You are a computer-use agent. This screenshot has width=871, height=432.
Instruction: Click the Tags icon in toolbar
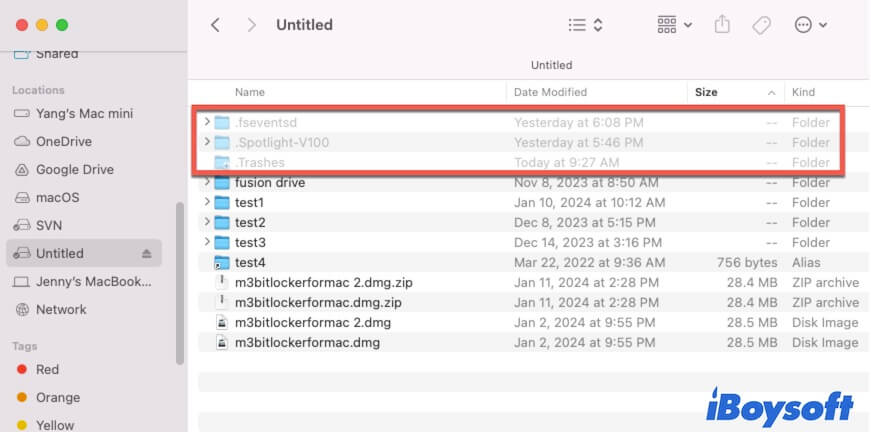[761, 25]
